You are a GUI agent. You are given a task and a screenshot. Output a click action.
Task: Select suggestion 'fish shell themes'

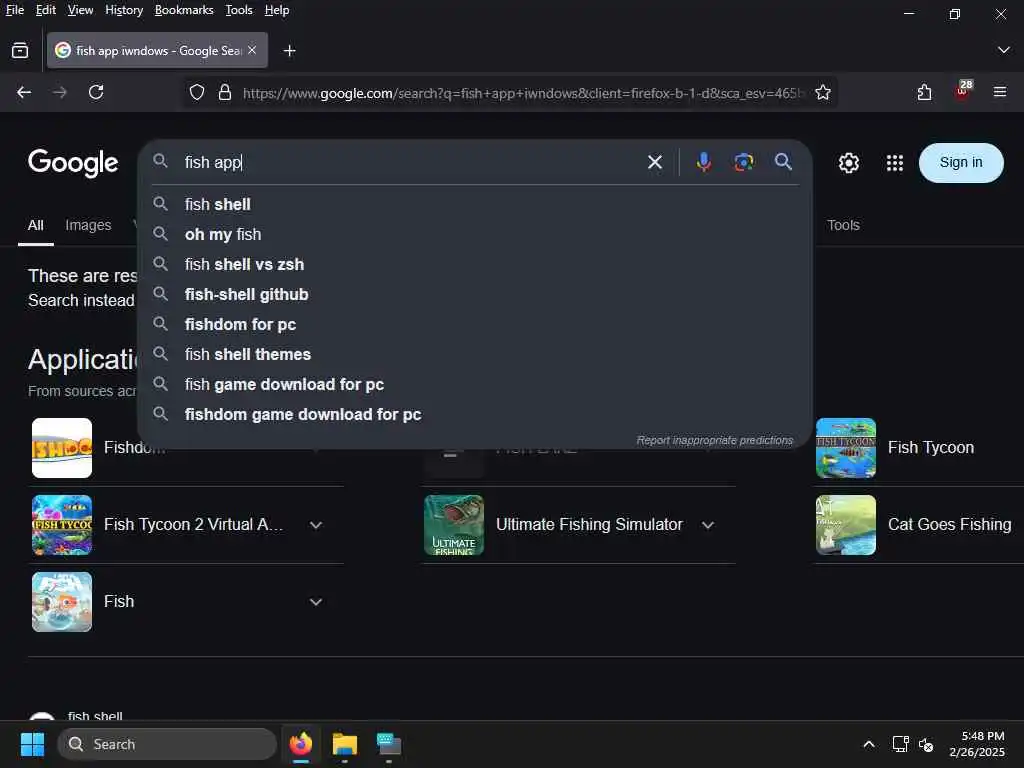[475, 355]
